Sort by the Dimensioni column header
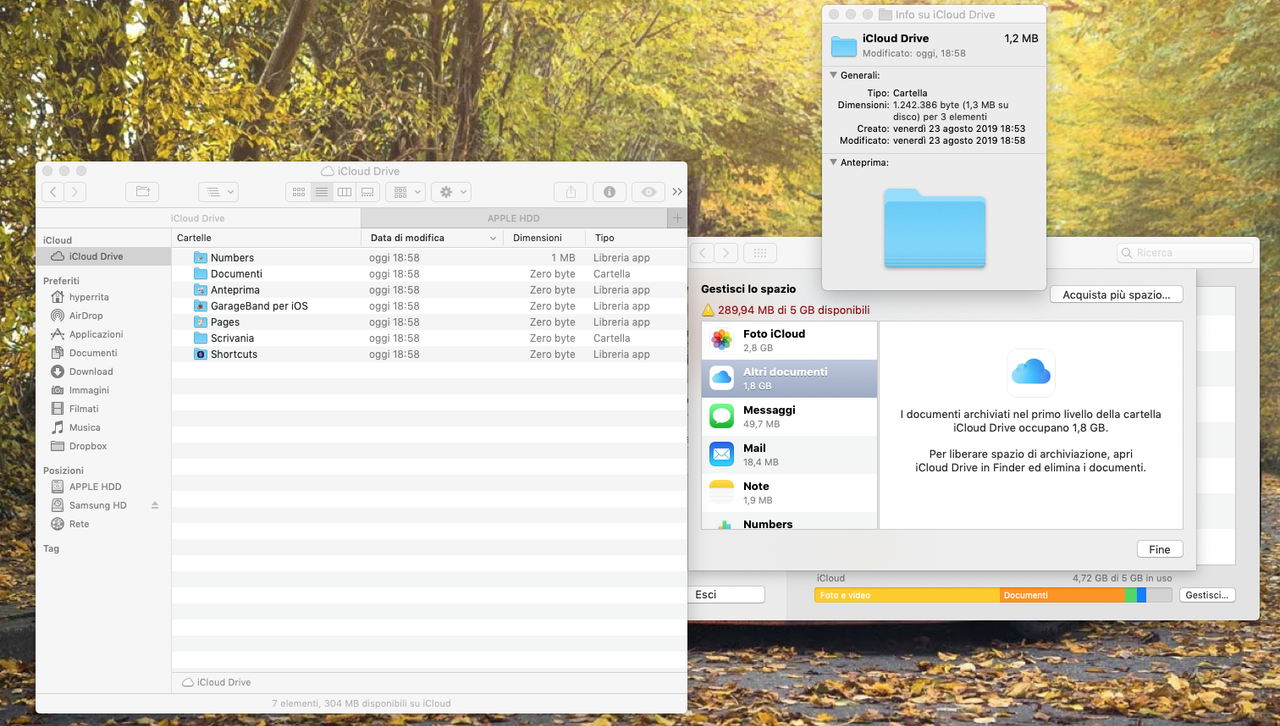The image size is (1280, 726). 545,238
